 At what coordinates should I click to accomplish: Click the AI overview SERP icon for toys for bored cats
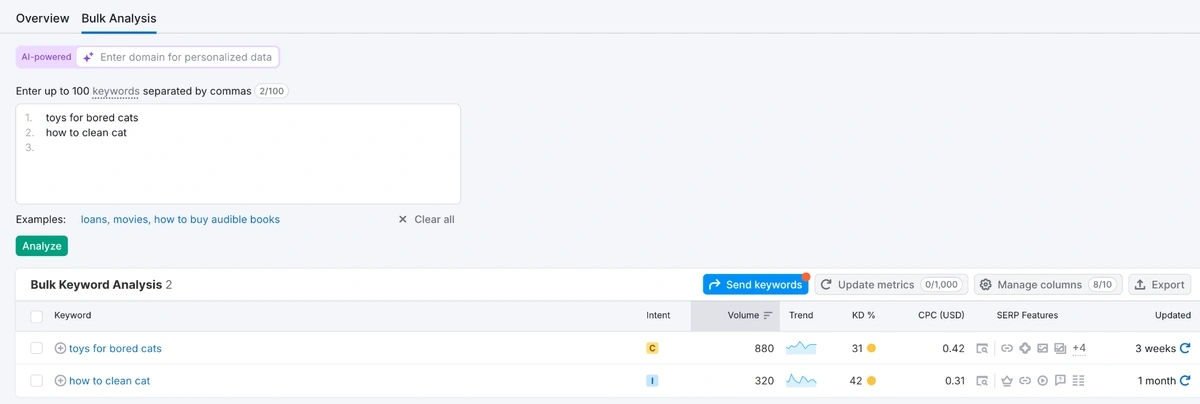tap(1025, 348)
